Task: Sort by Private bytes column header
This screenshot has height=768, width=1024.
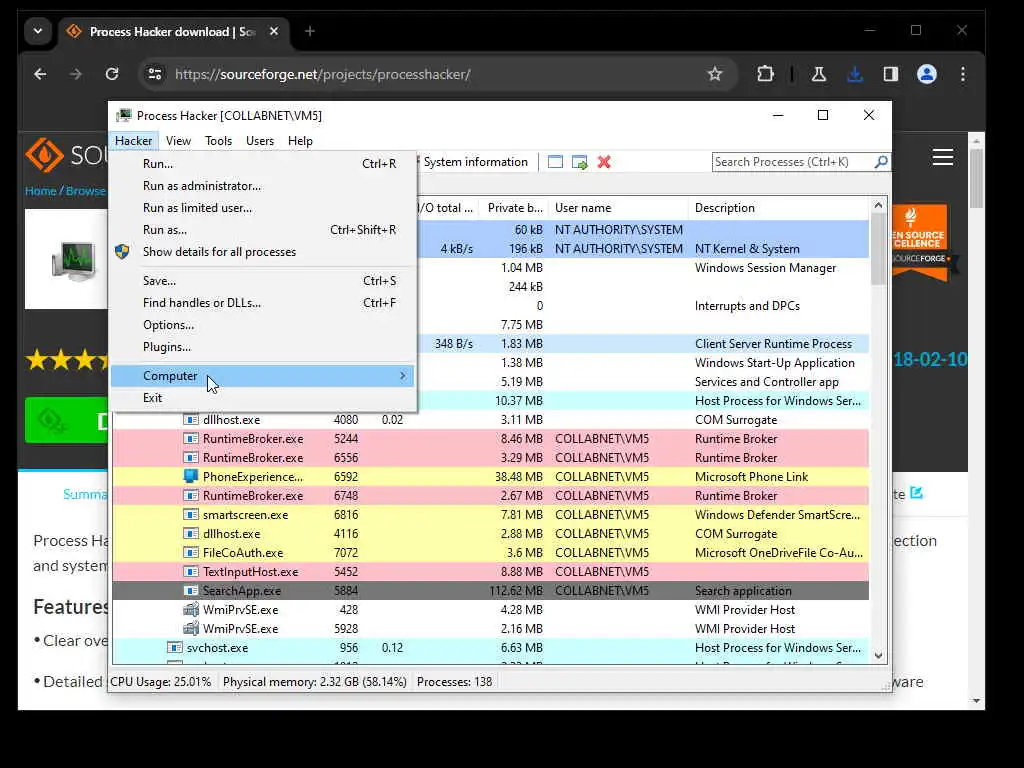Action: (x=513, y=208)
